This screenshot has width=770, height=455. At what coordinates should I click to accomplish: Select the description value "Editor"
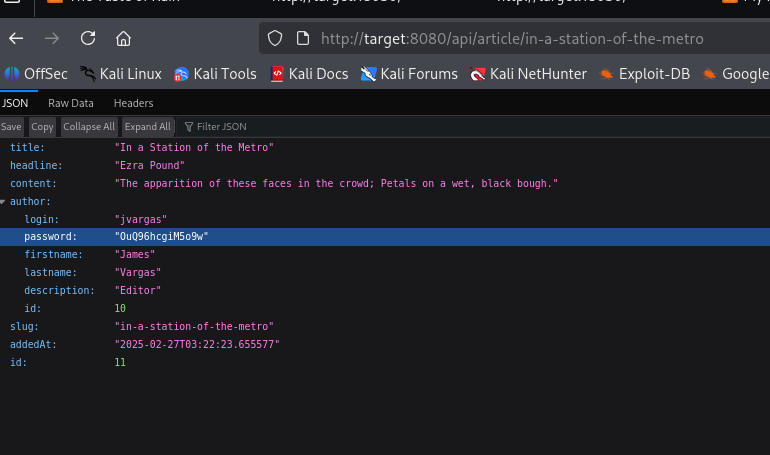(138, 291)
